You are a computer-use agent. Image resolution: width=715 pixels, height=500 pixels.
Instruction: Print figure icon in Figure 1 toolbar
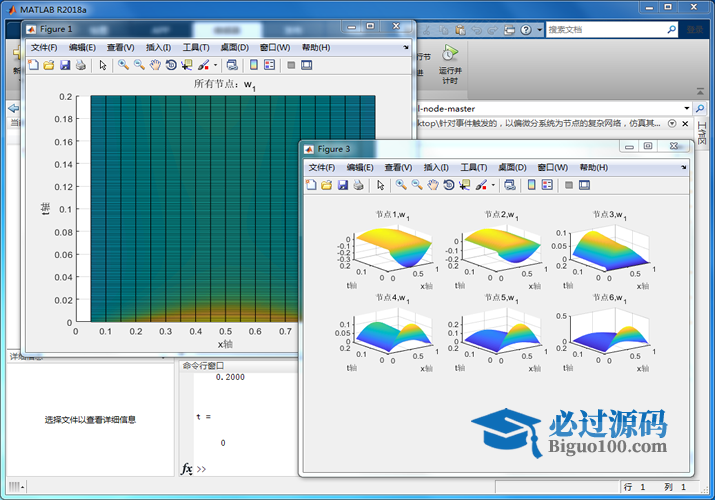coord(81,65)
